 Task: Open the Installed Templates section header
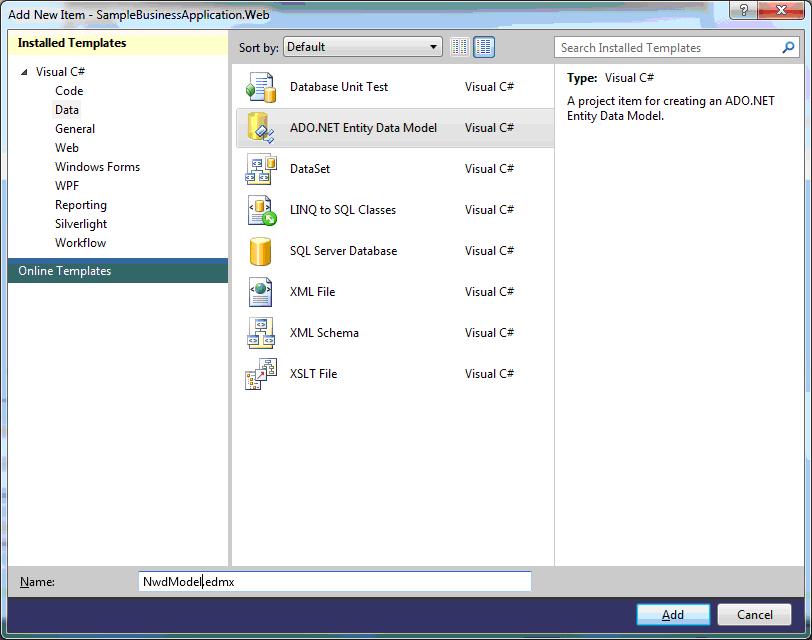(118, 43)
